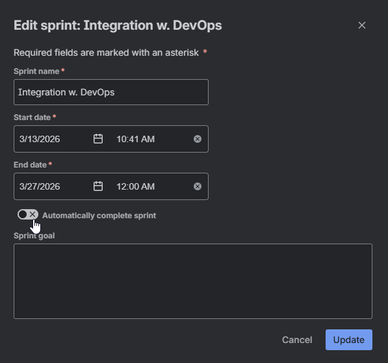Select the 3/13/2026 start date text
Viewport: 388px width, 363px height.
point(40,139)
